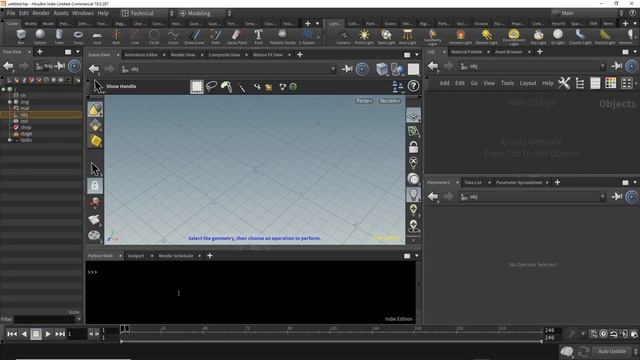640x360 pixels.
Task: Open the network color palette icon
Action: [x=611, y=83]
